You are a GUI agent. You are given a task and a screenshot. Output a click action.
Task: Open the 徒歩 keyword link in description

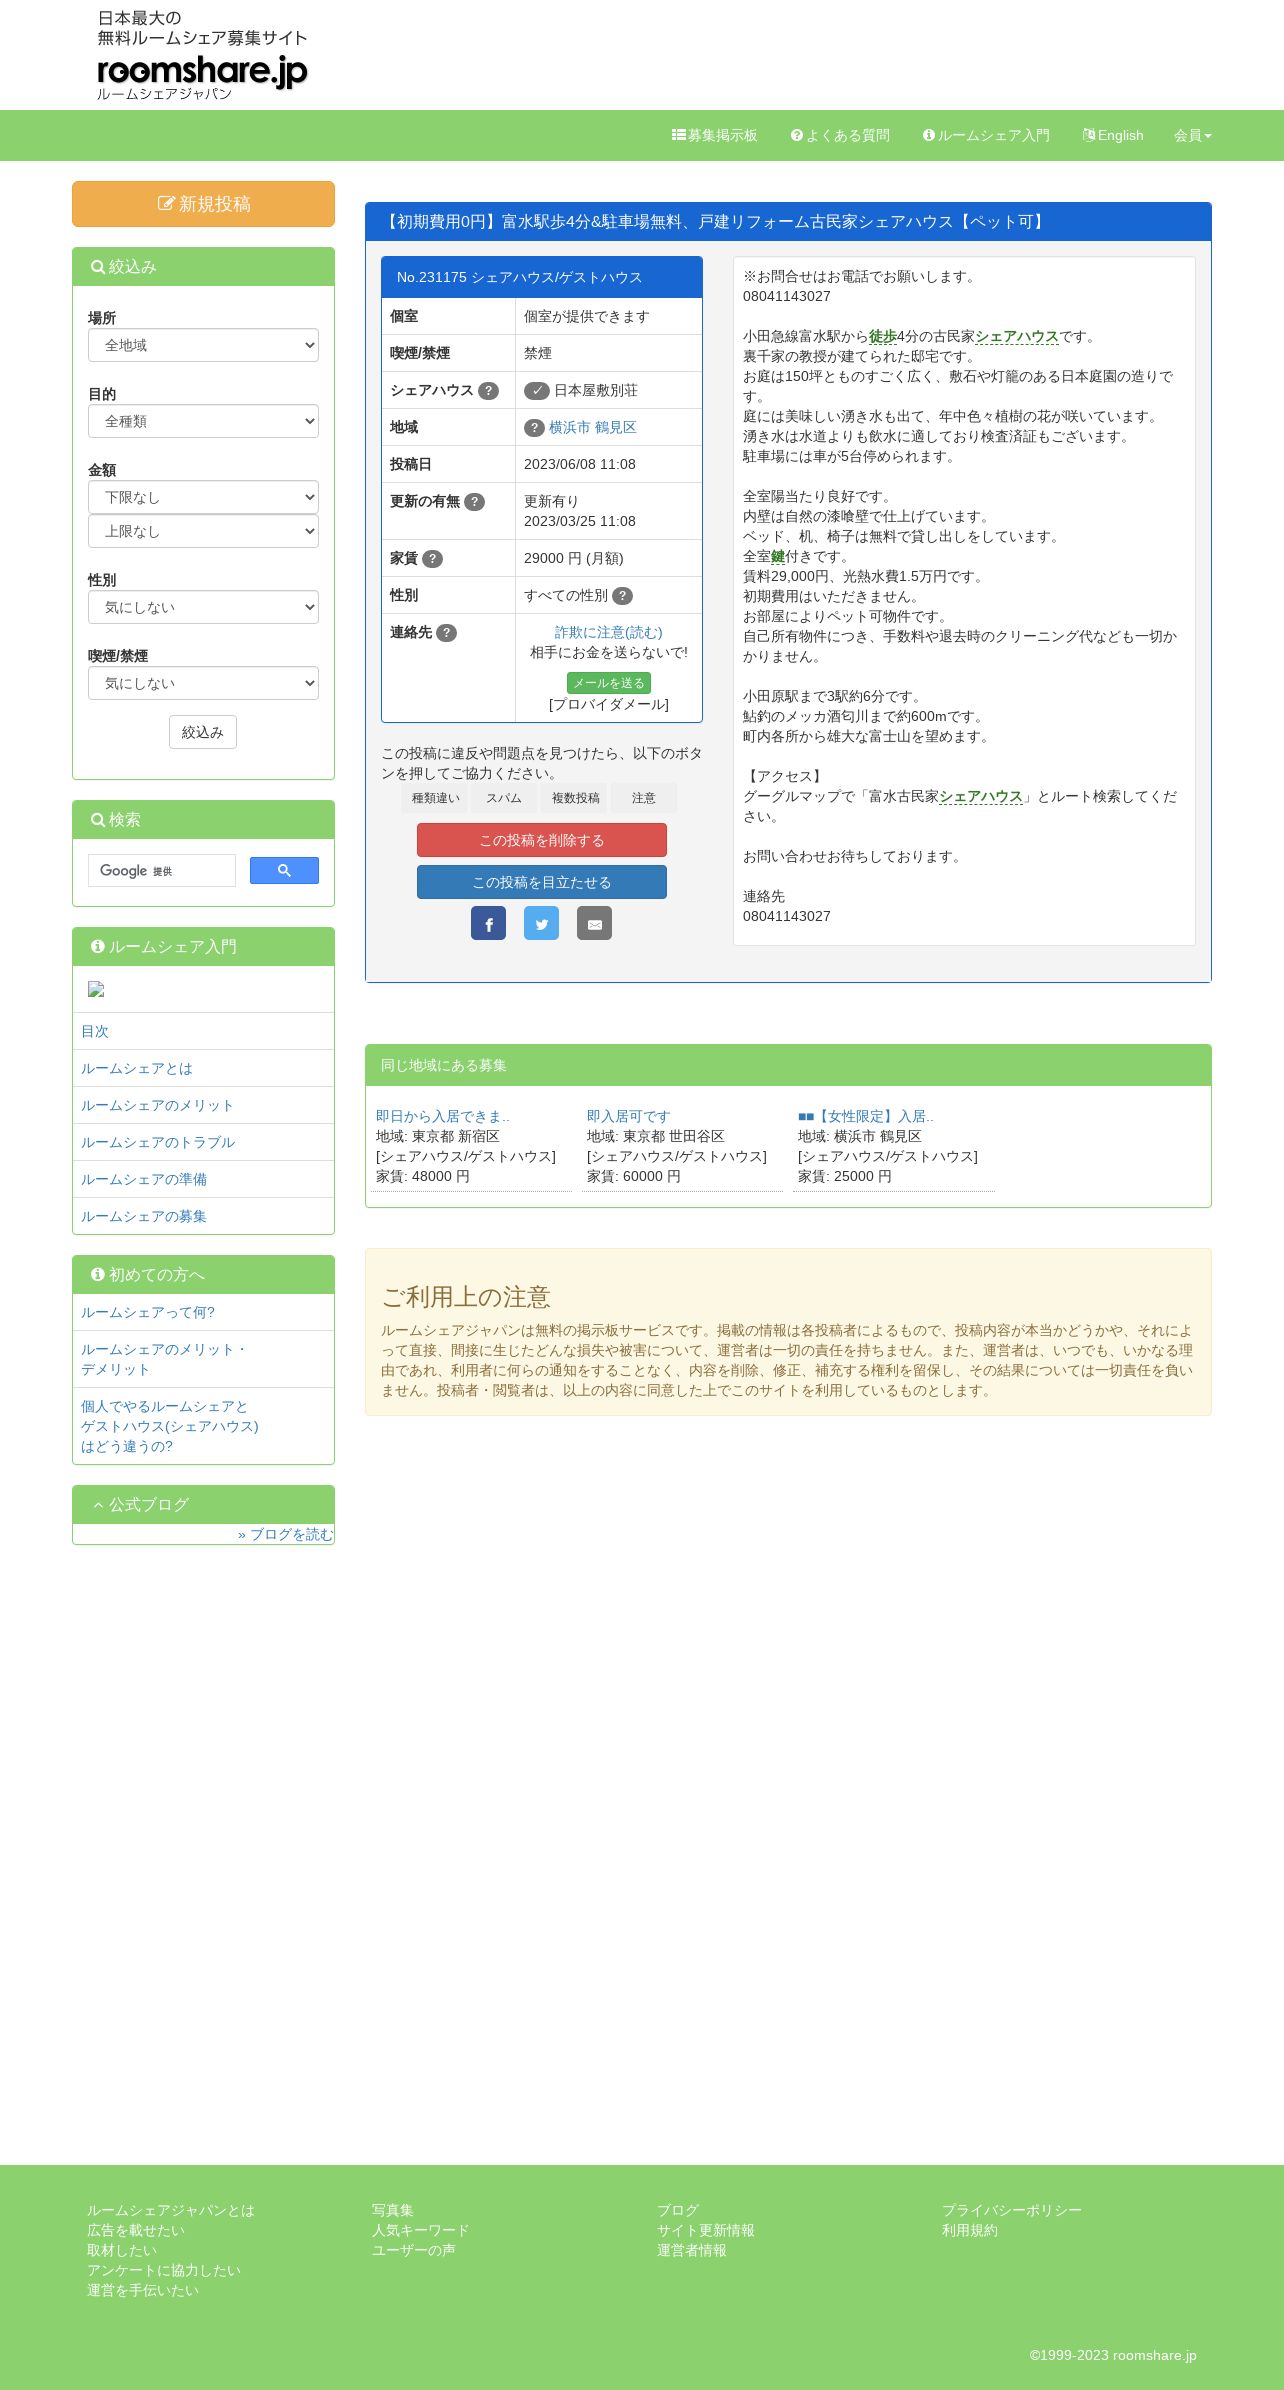pyautogui.click(x=883, y=336)
